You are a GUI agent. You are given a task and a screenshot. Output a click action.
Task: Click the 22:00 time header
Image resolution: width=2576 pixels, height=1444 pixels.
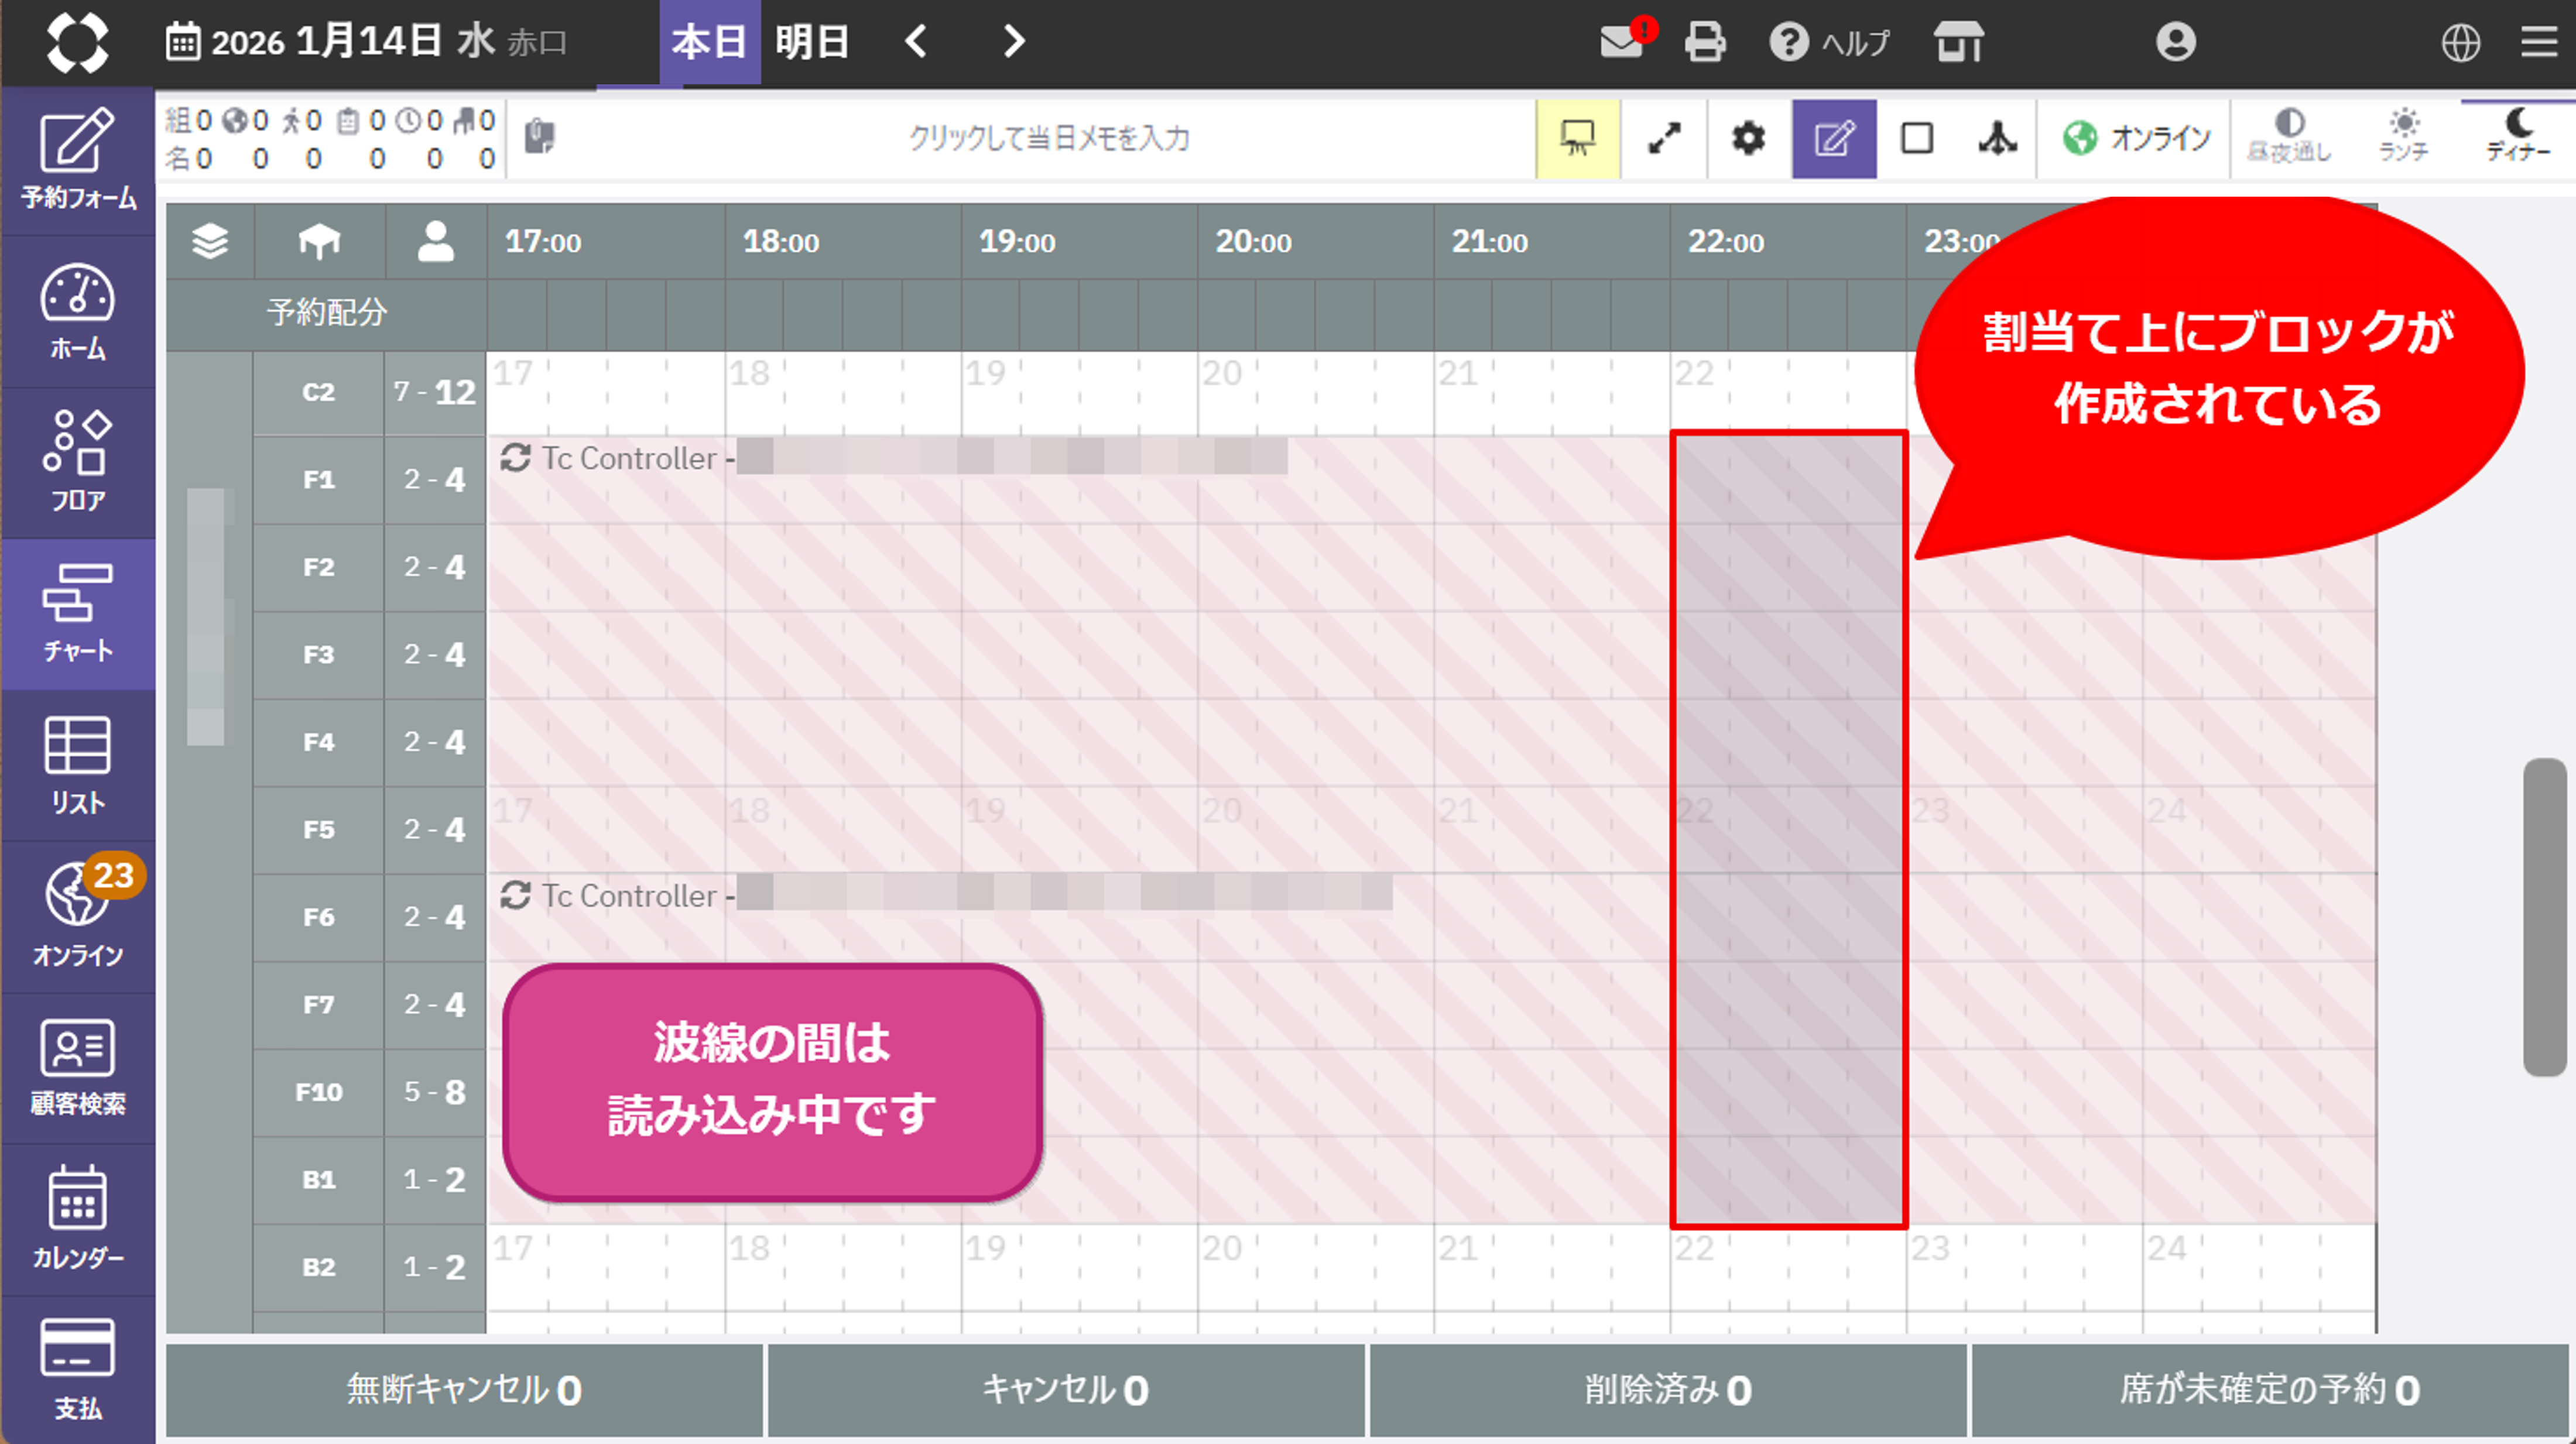click(1726, 242)
